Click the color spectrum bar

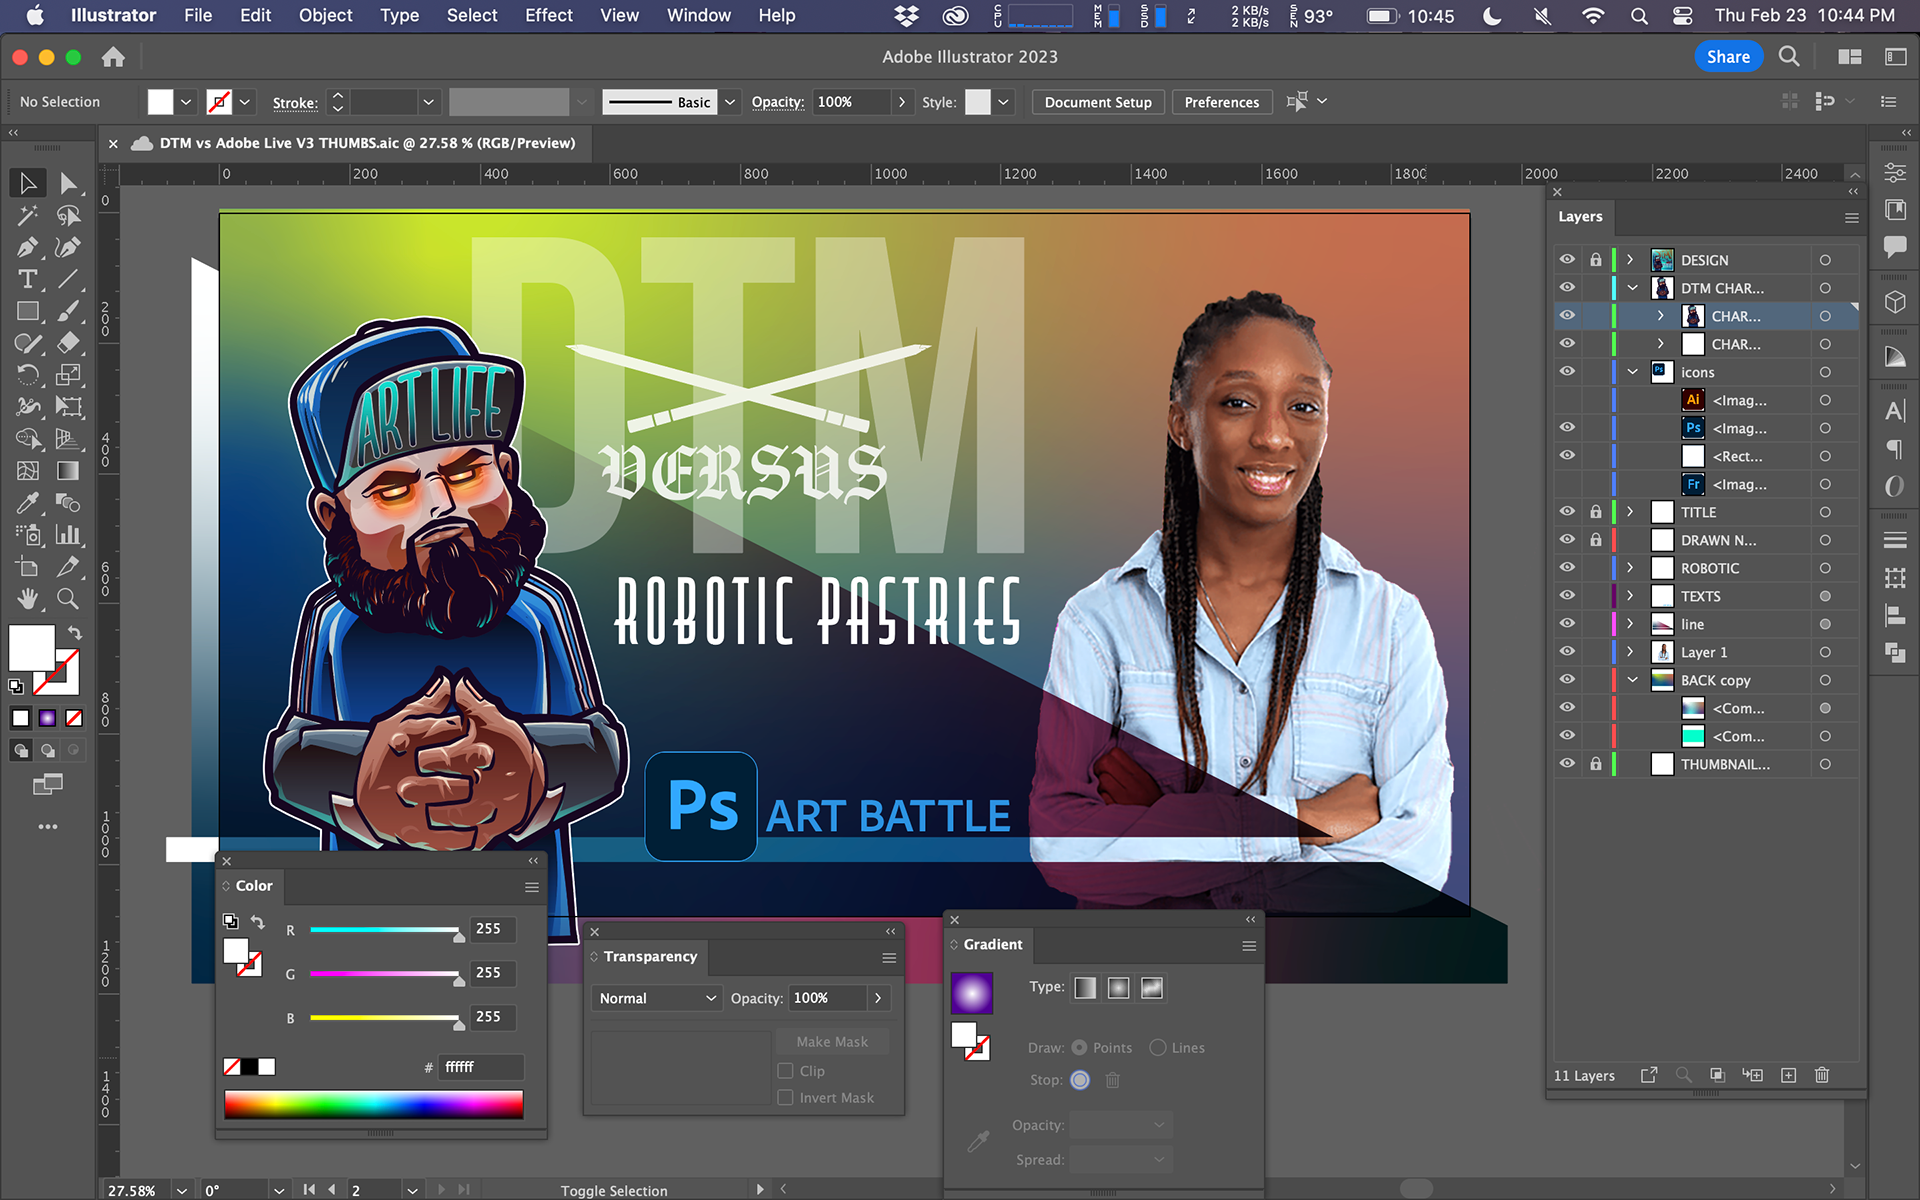tap(374, 1104)
